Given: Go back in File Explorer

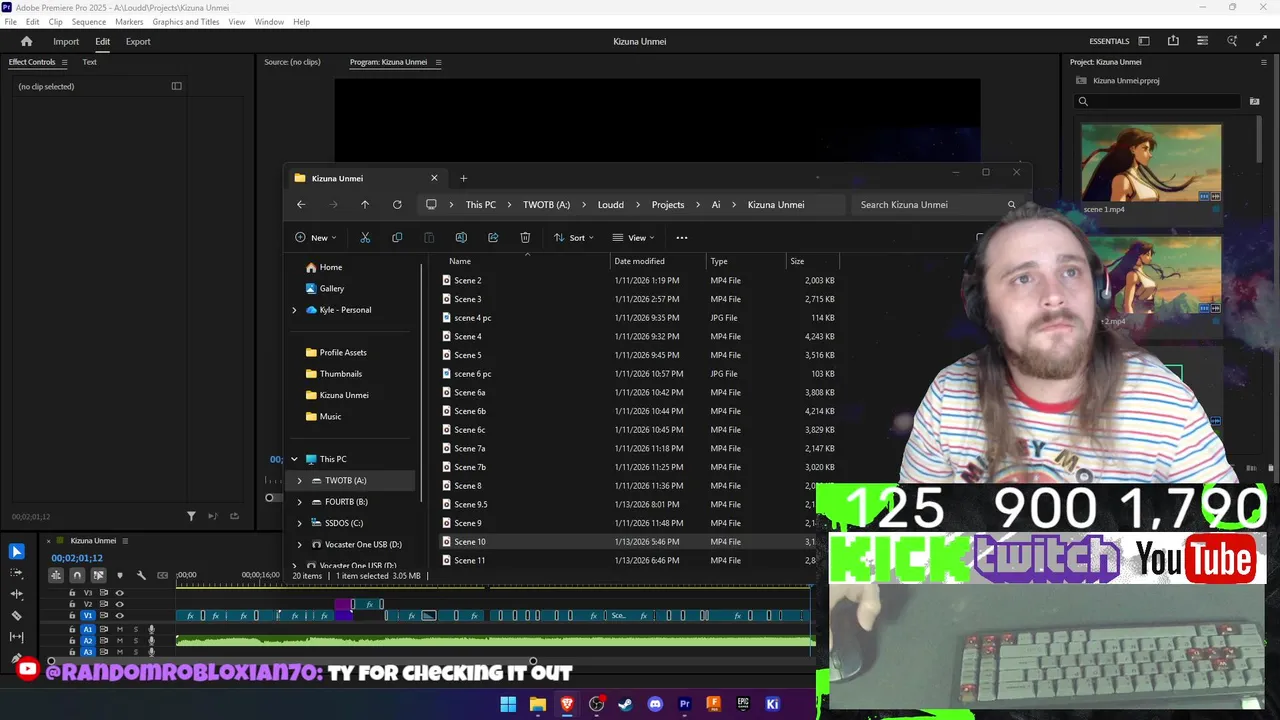Looking at the screenshot, I should tap(301, 204).
